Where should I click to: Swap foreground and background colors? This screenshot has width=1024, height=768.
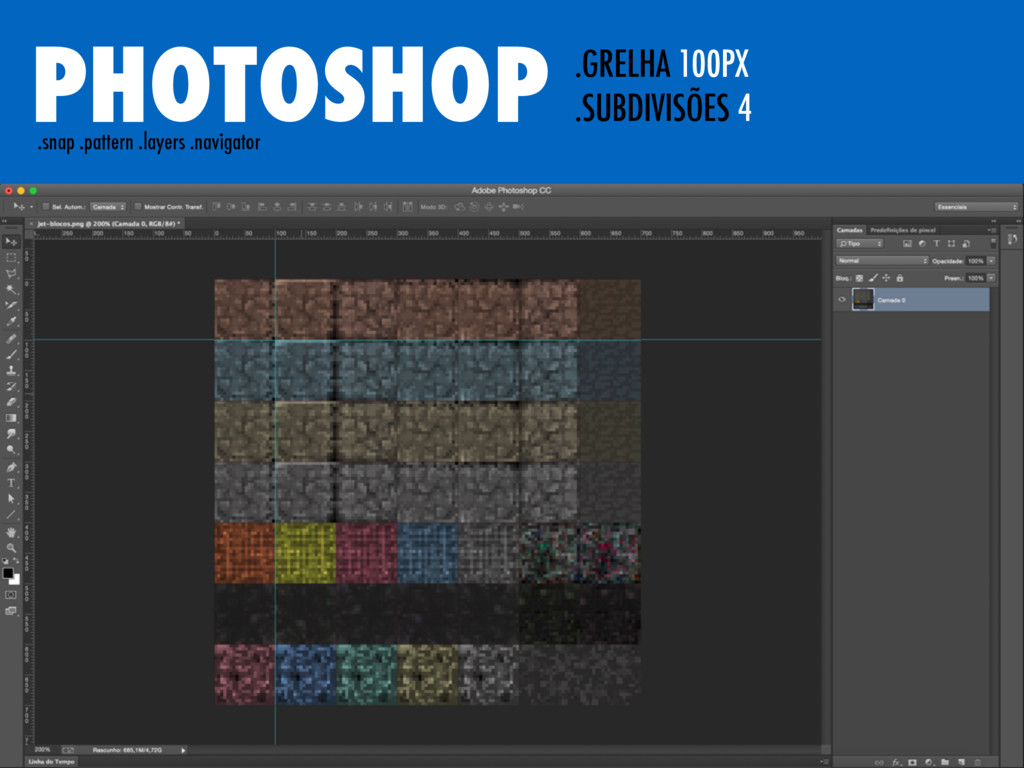tap(17, 562)
